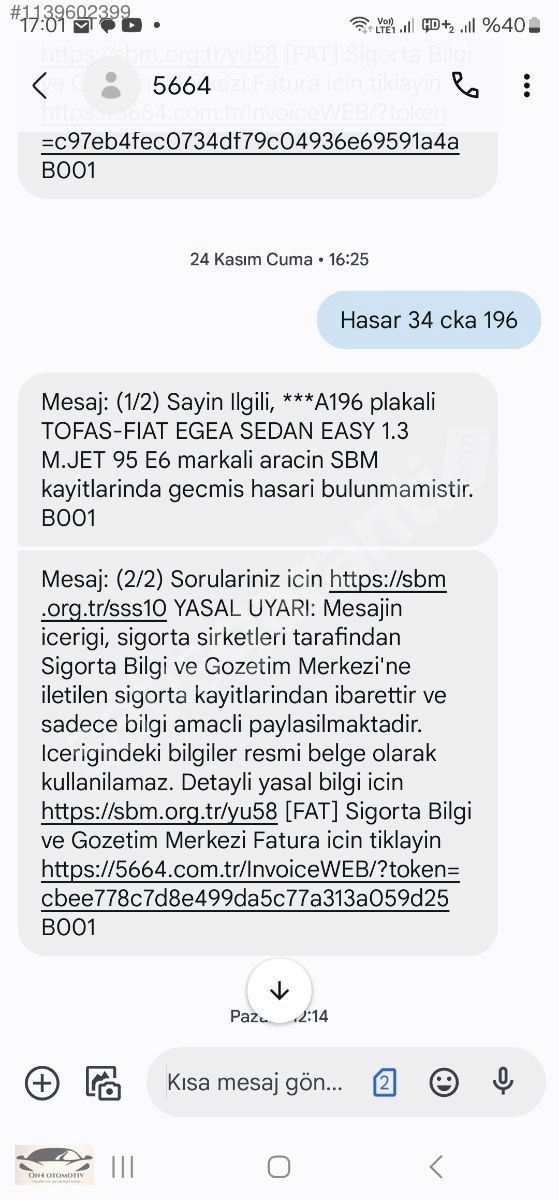Switch SIM with the SIM 2 icon

385,1082
